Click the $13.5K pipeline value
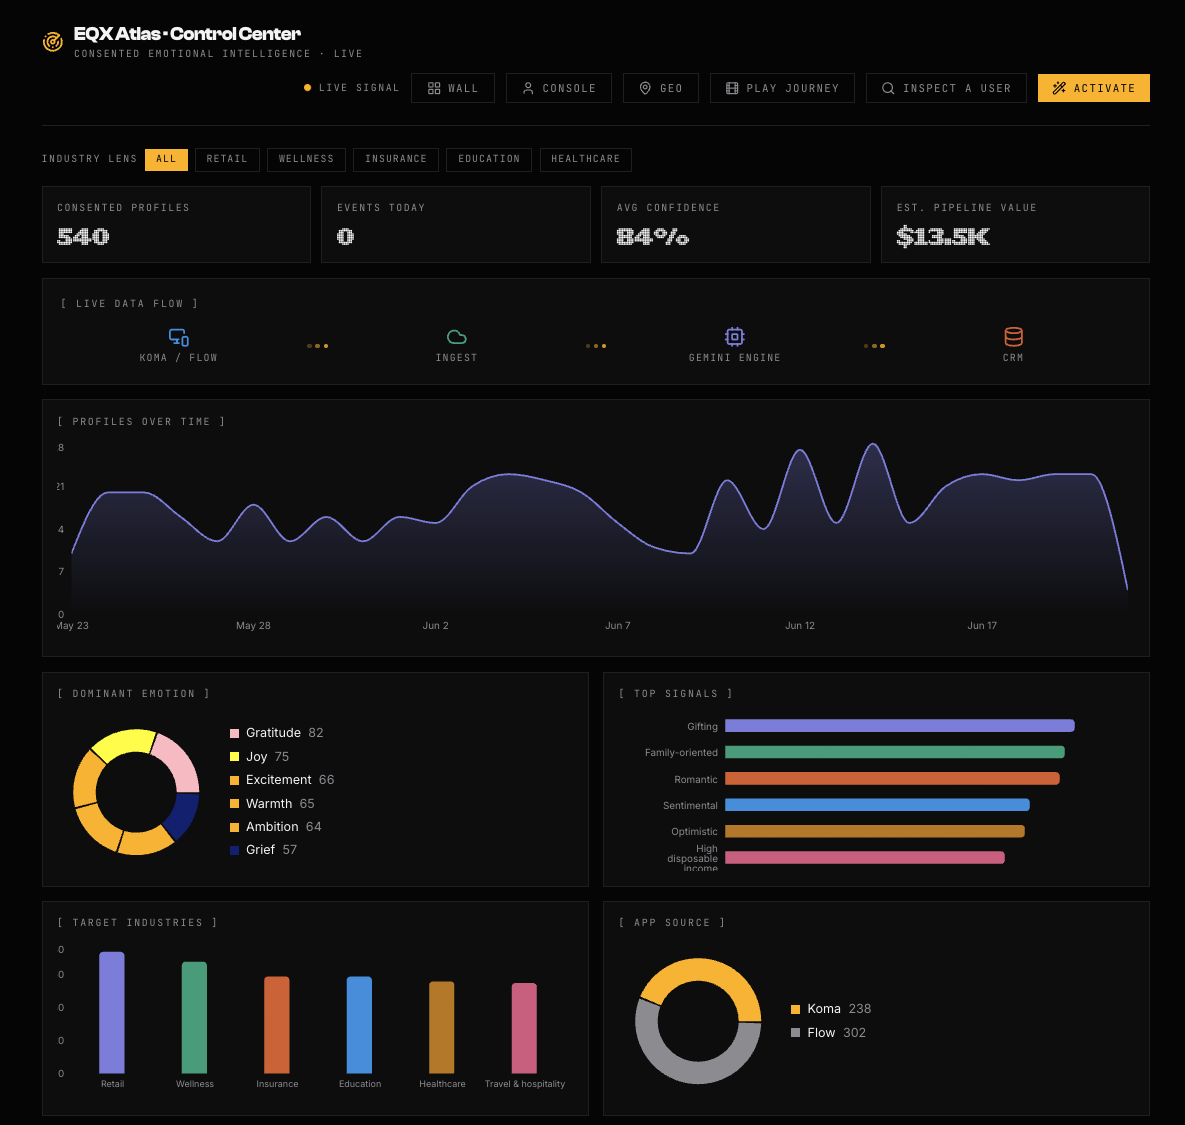This screenshot has height=1125, width=1185. 942,237
